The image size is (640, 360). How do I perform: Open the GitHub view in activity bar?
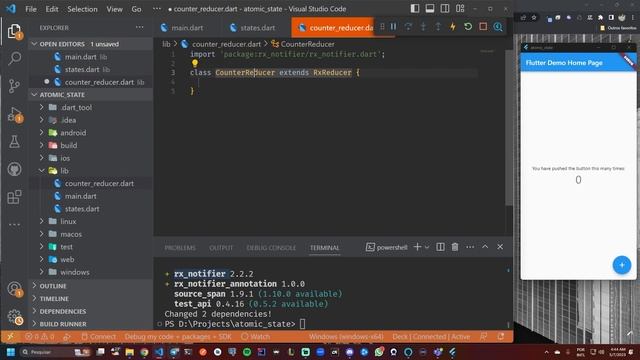(14, 169)
